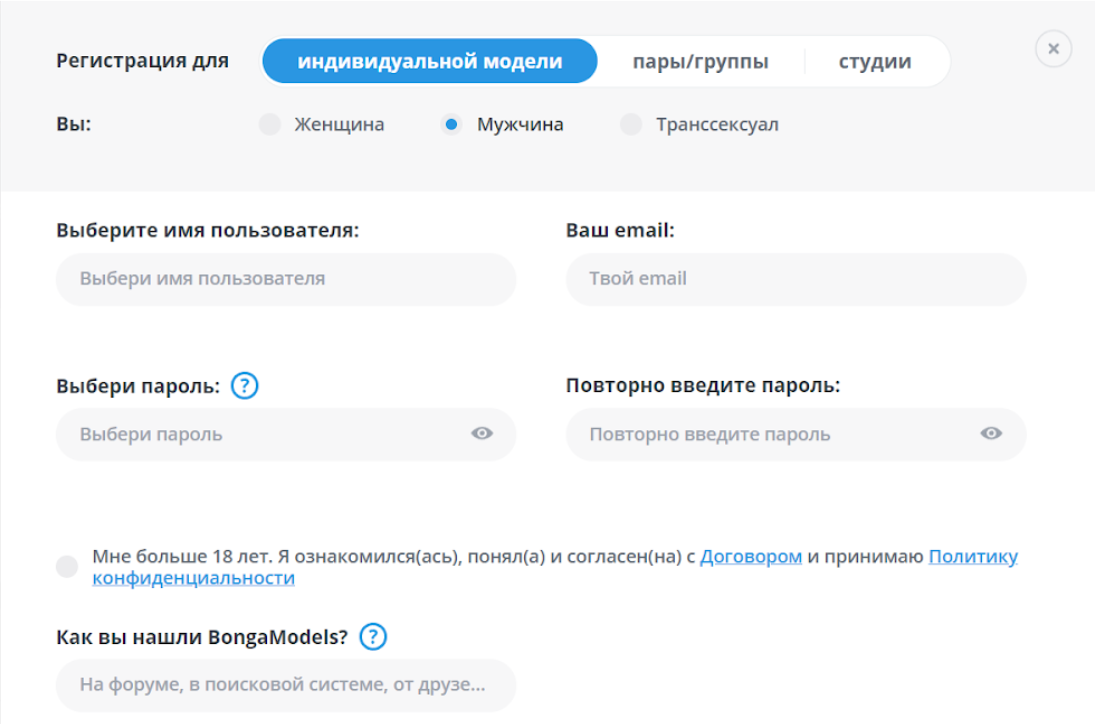Click the 'Вы:' label
Image resolution: width=1095 pixels, height=724 pixels.
pos(73,124)
